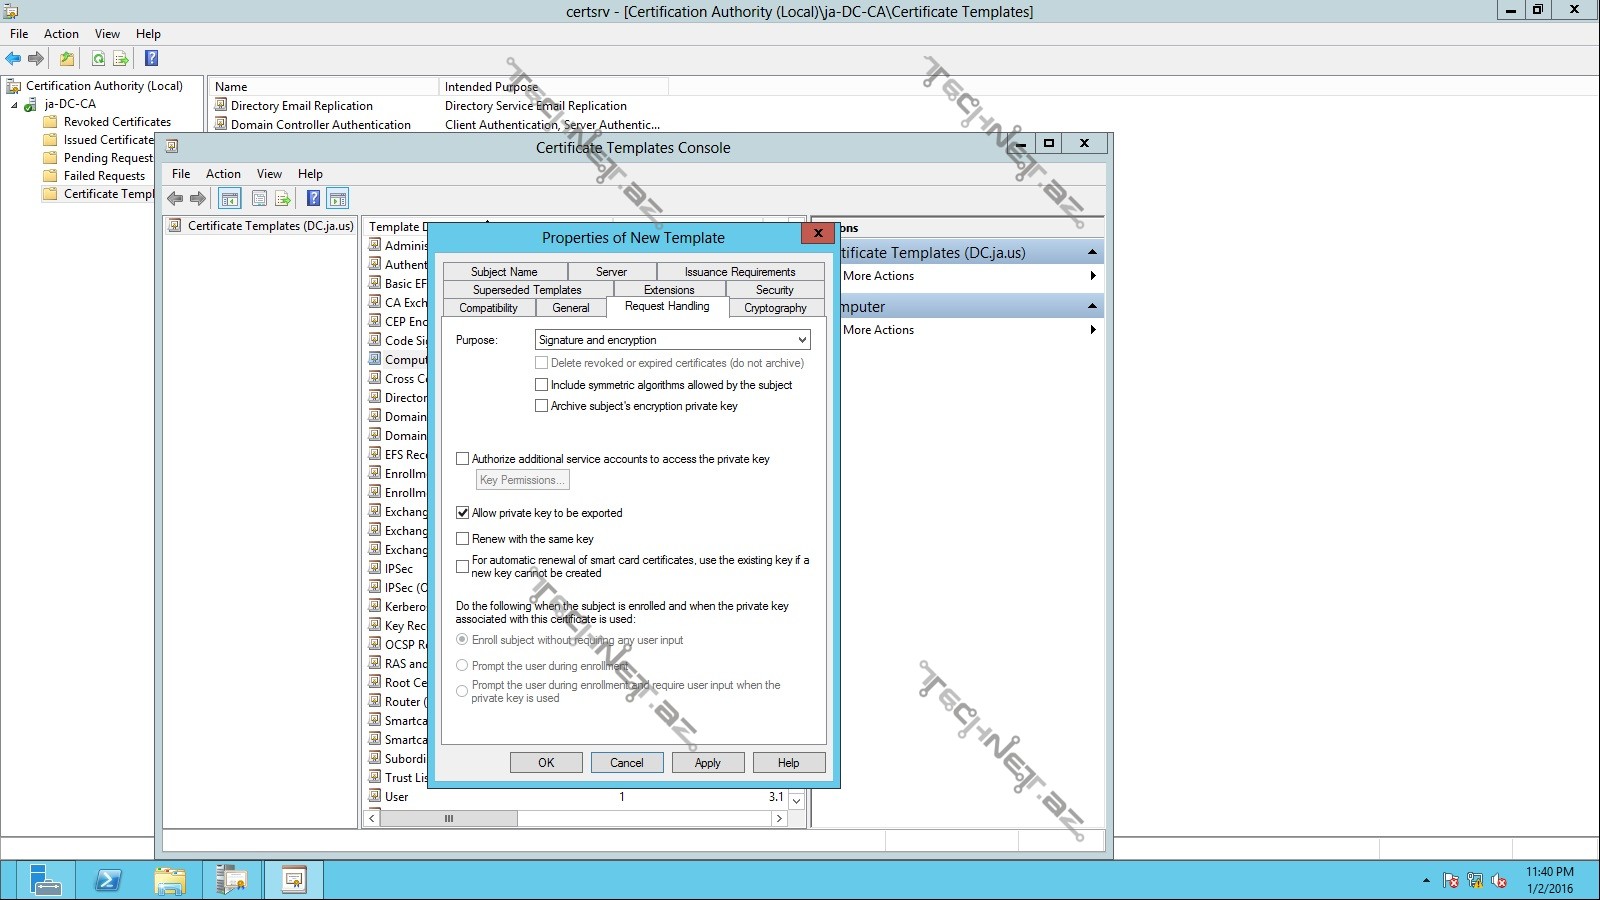Click the Apply button
The width and height of the screenshot is (1600, 900).
[x=707, y=763]
